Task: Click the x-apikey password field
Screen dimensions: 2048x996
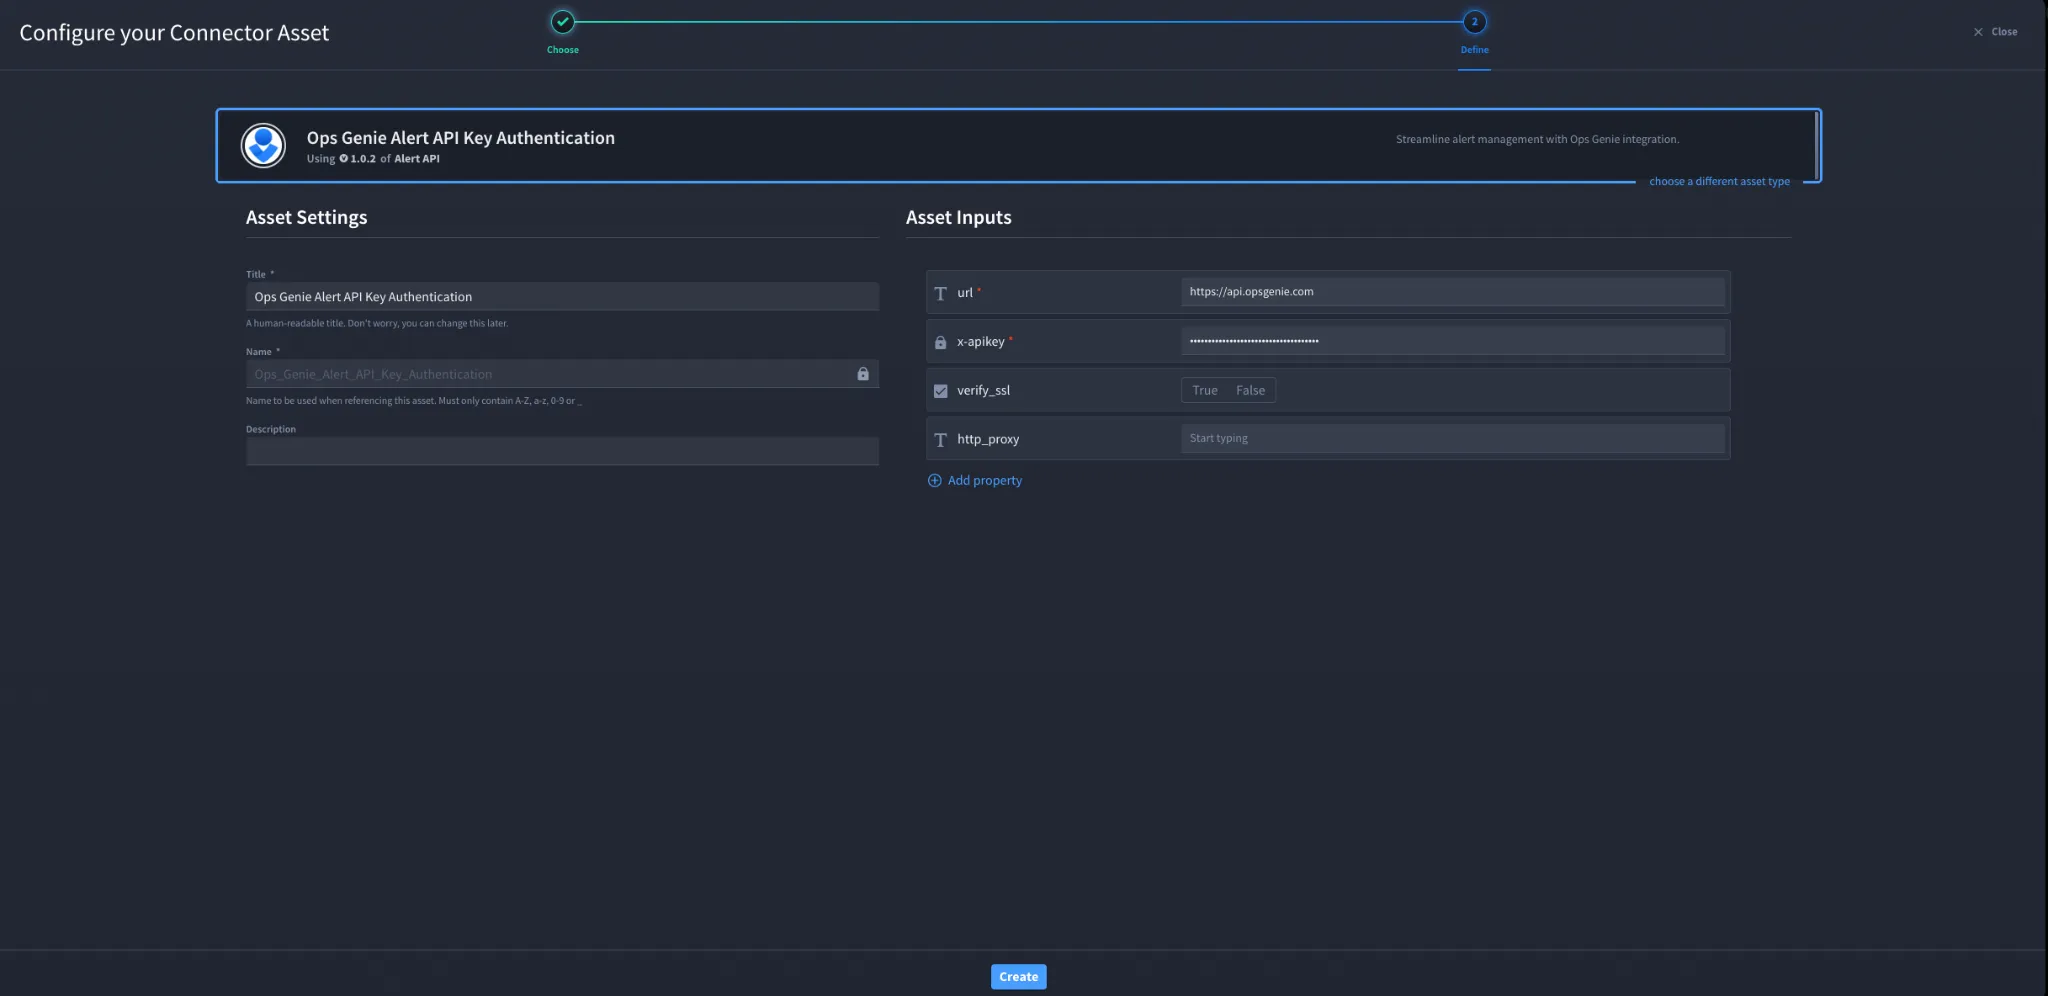Action: [1452, 341]
